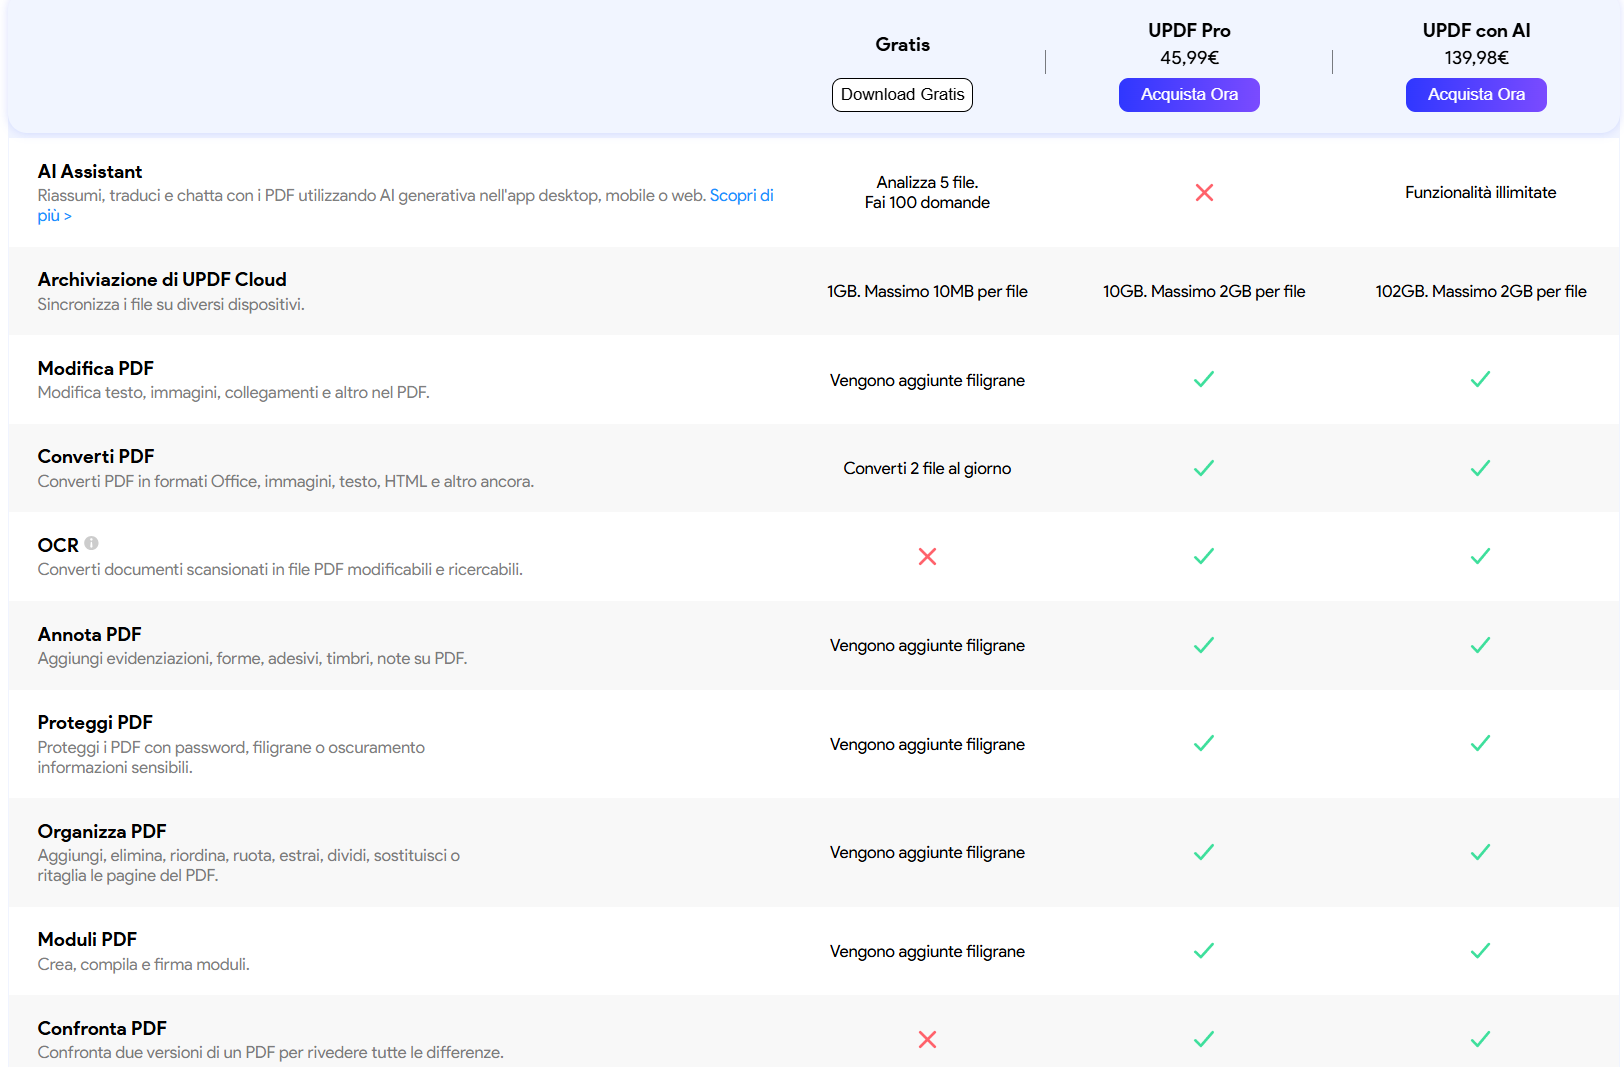Click the Modifica PDF feature title
This screenshot has height=1067, width=1624.
[96, 368]
